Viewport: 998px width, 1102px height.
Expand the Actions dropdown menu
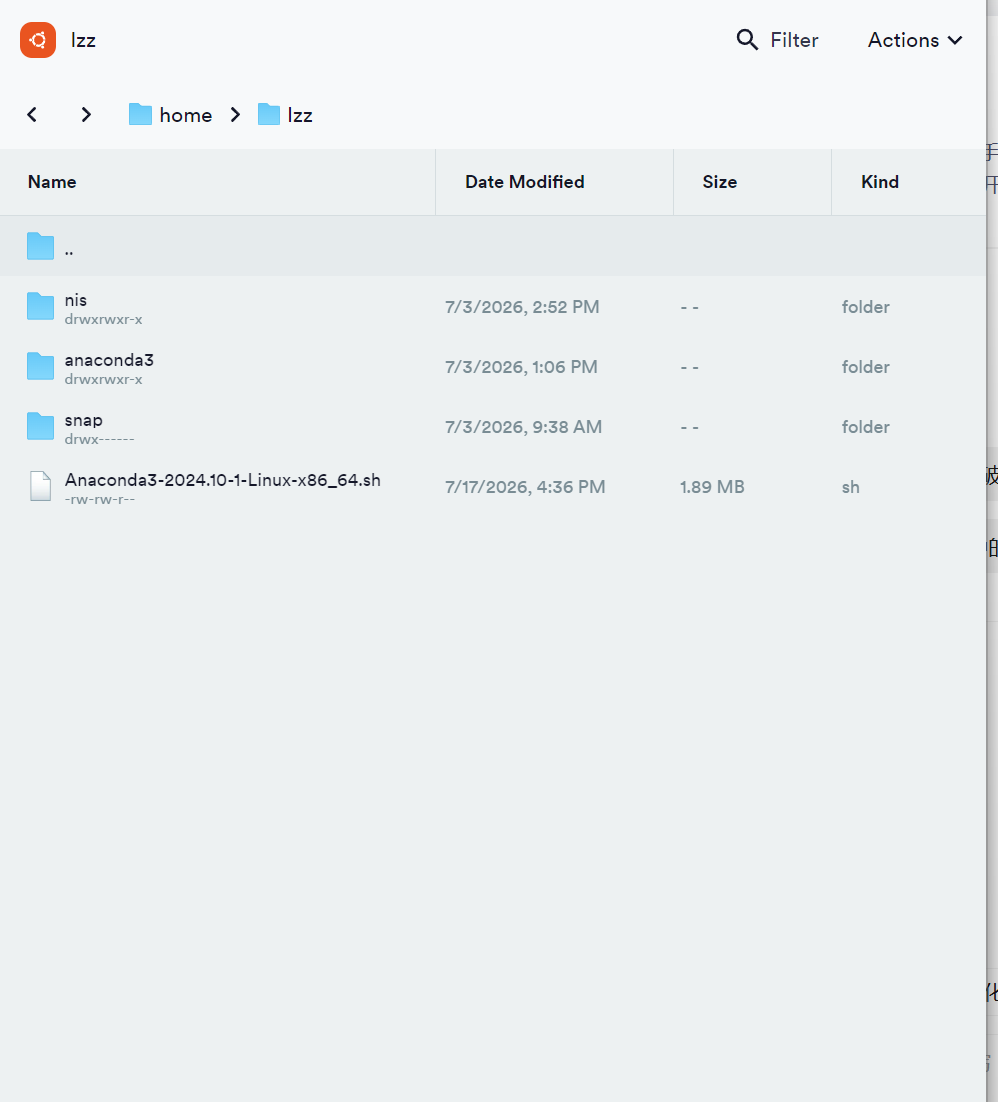pyautogui.click(x=915, y=40)
